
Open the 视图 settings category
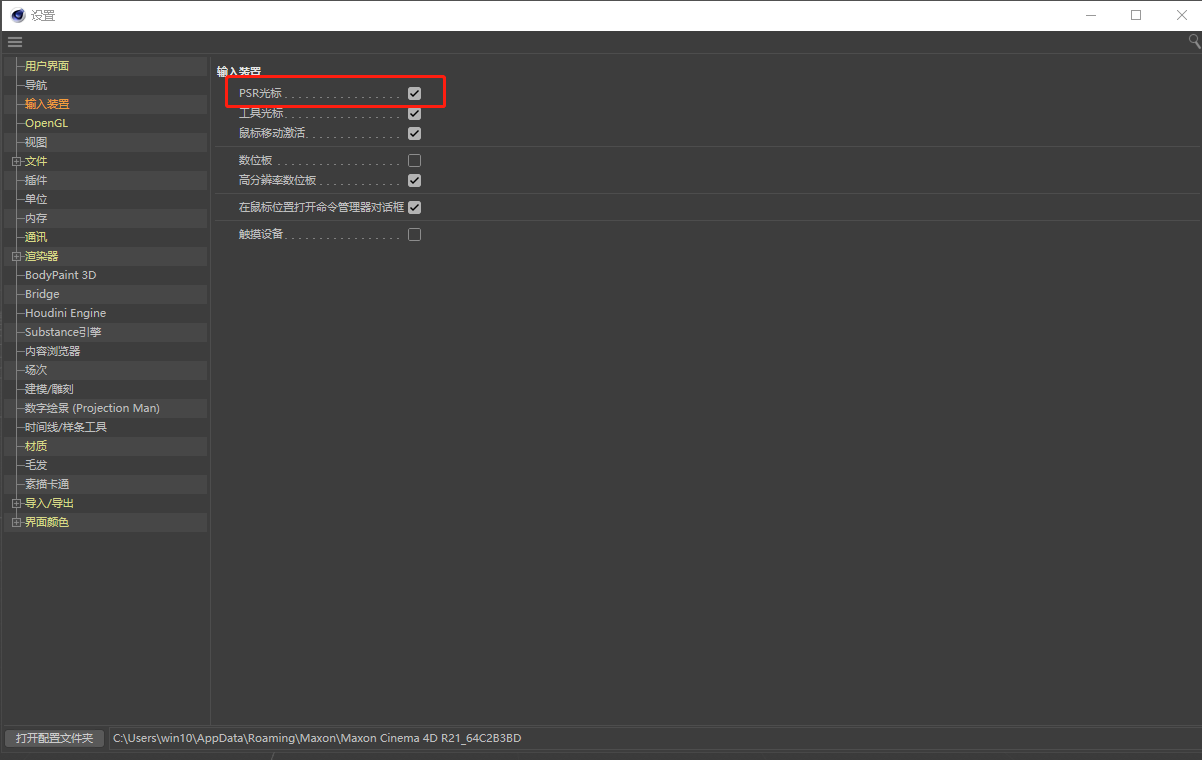36,142
